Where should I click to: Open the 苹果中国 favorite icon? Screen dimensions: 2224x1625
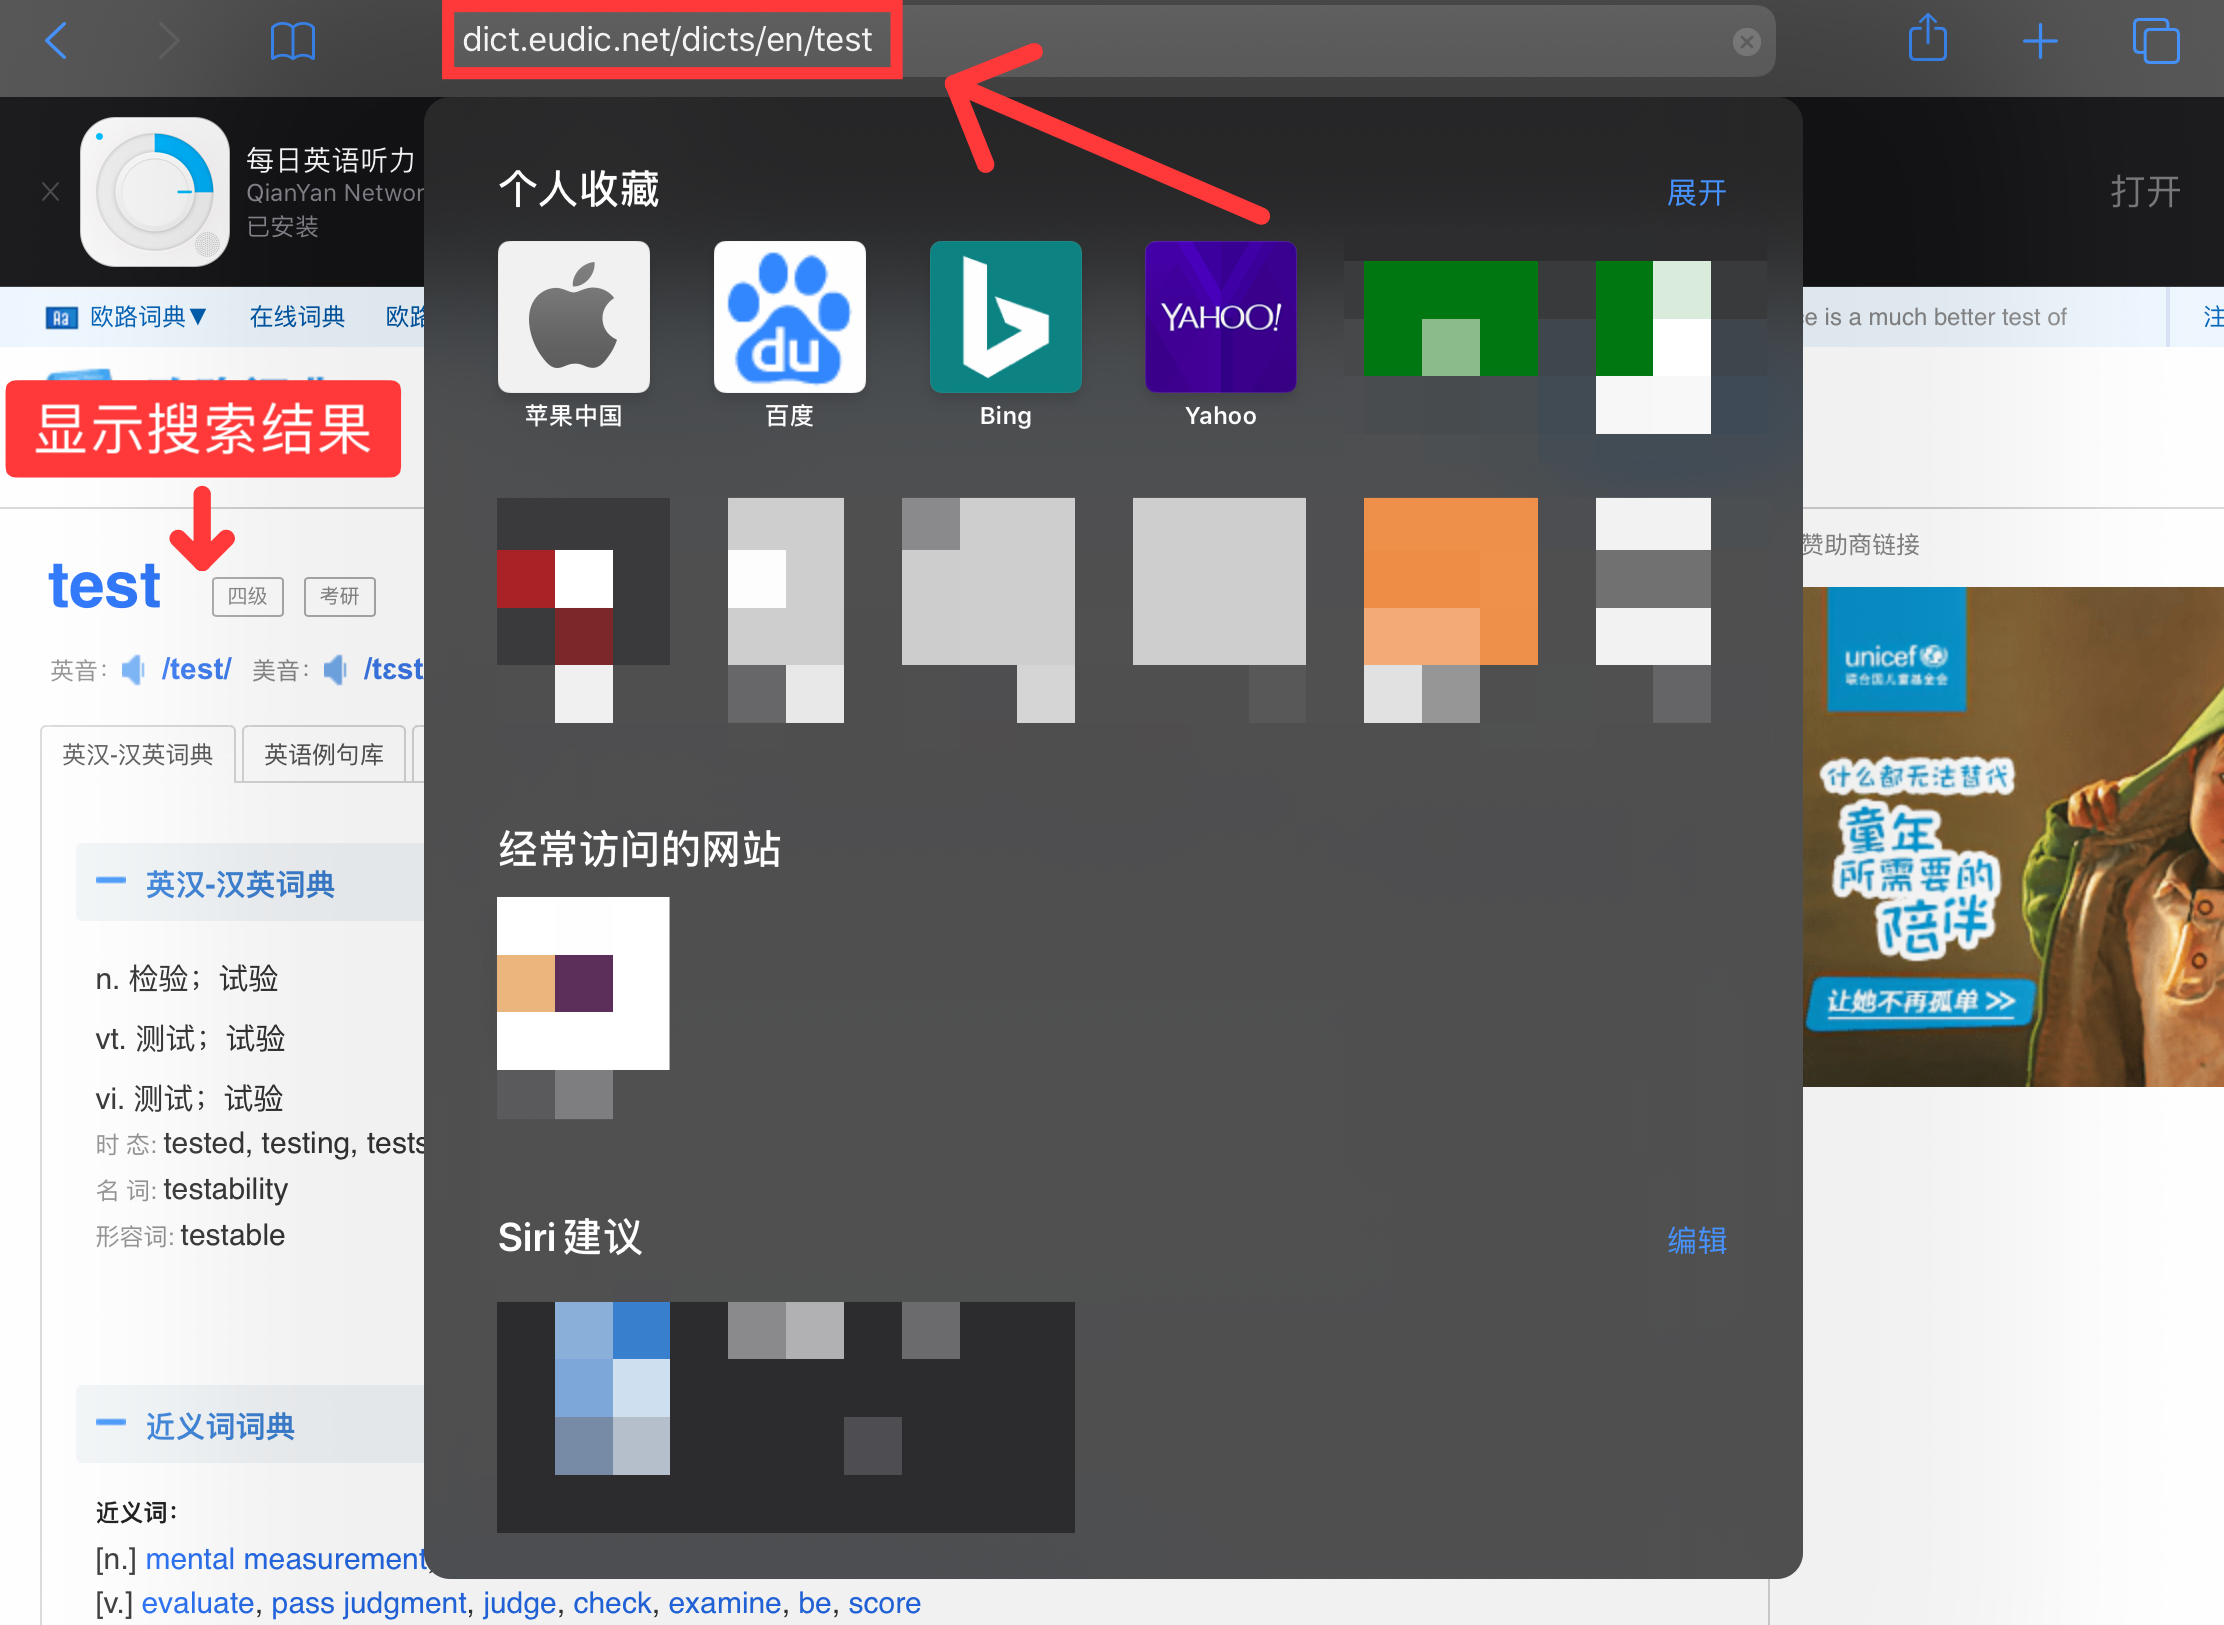click(x=574, y=318)
